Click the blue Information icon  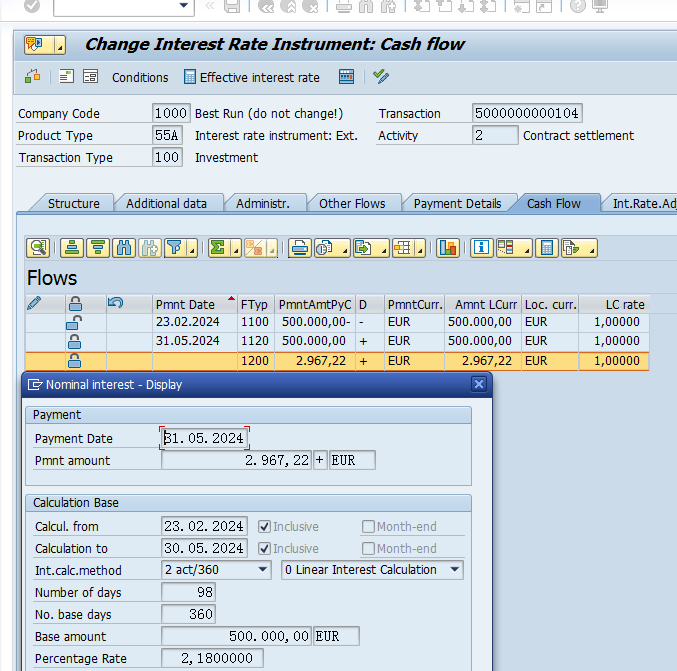click(481, 247)
